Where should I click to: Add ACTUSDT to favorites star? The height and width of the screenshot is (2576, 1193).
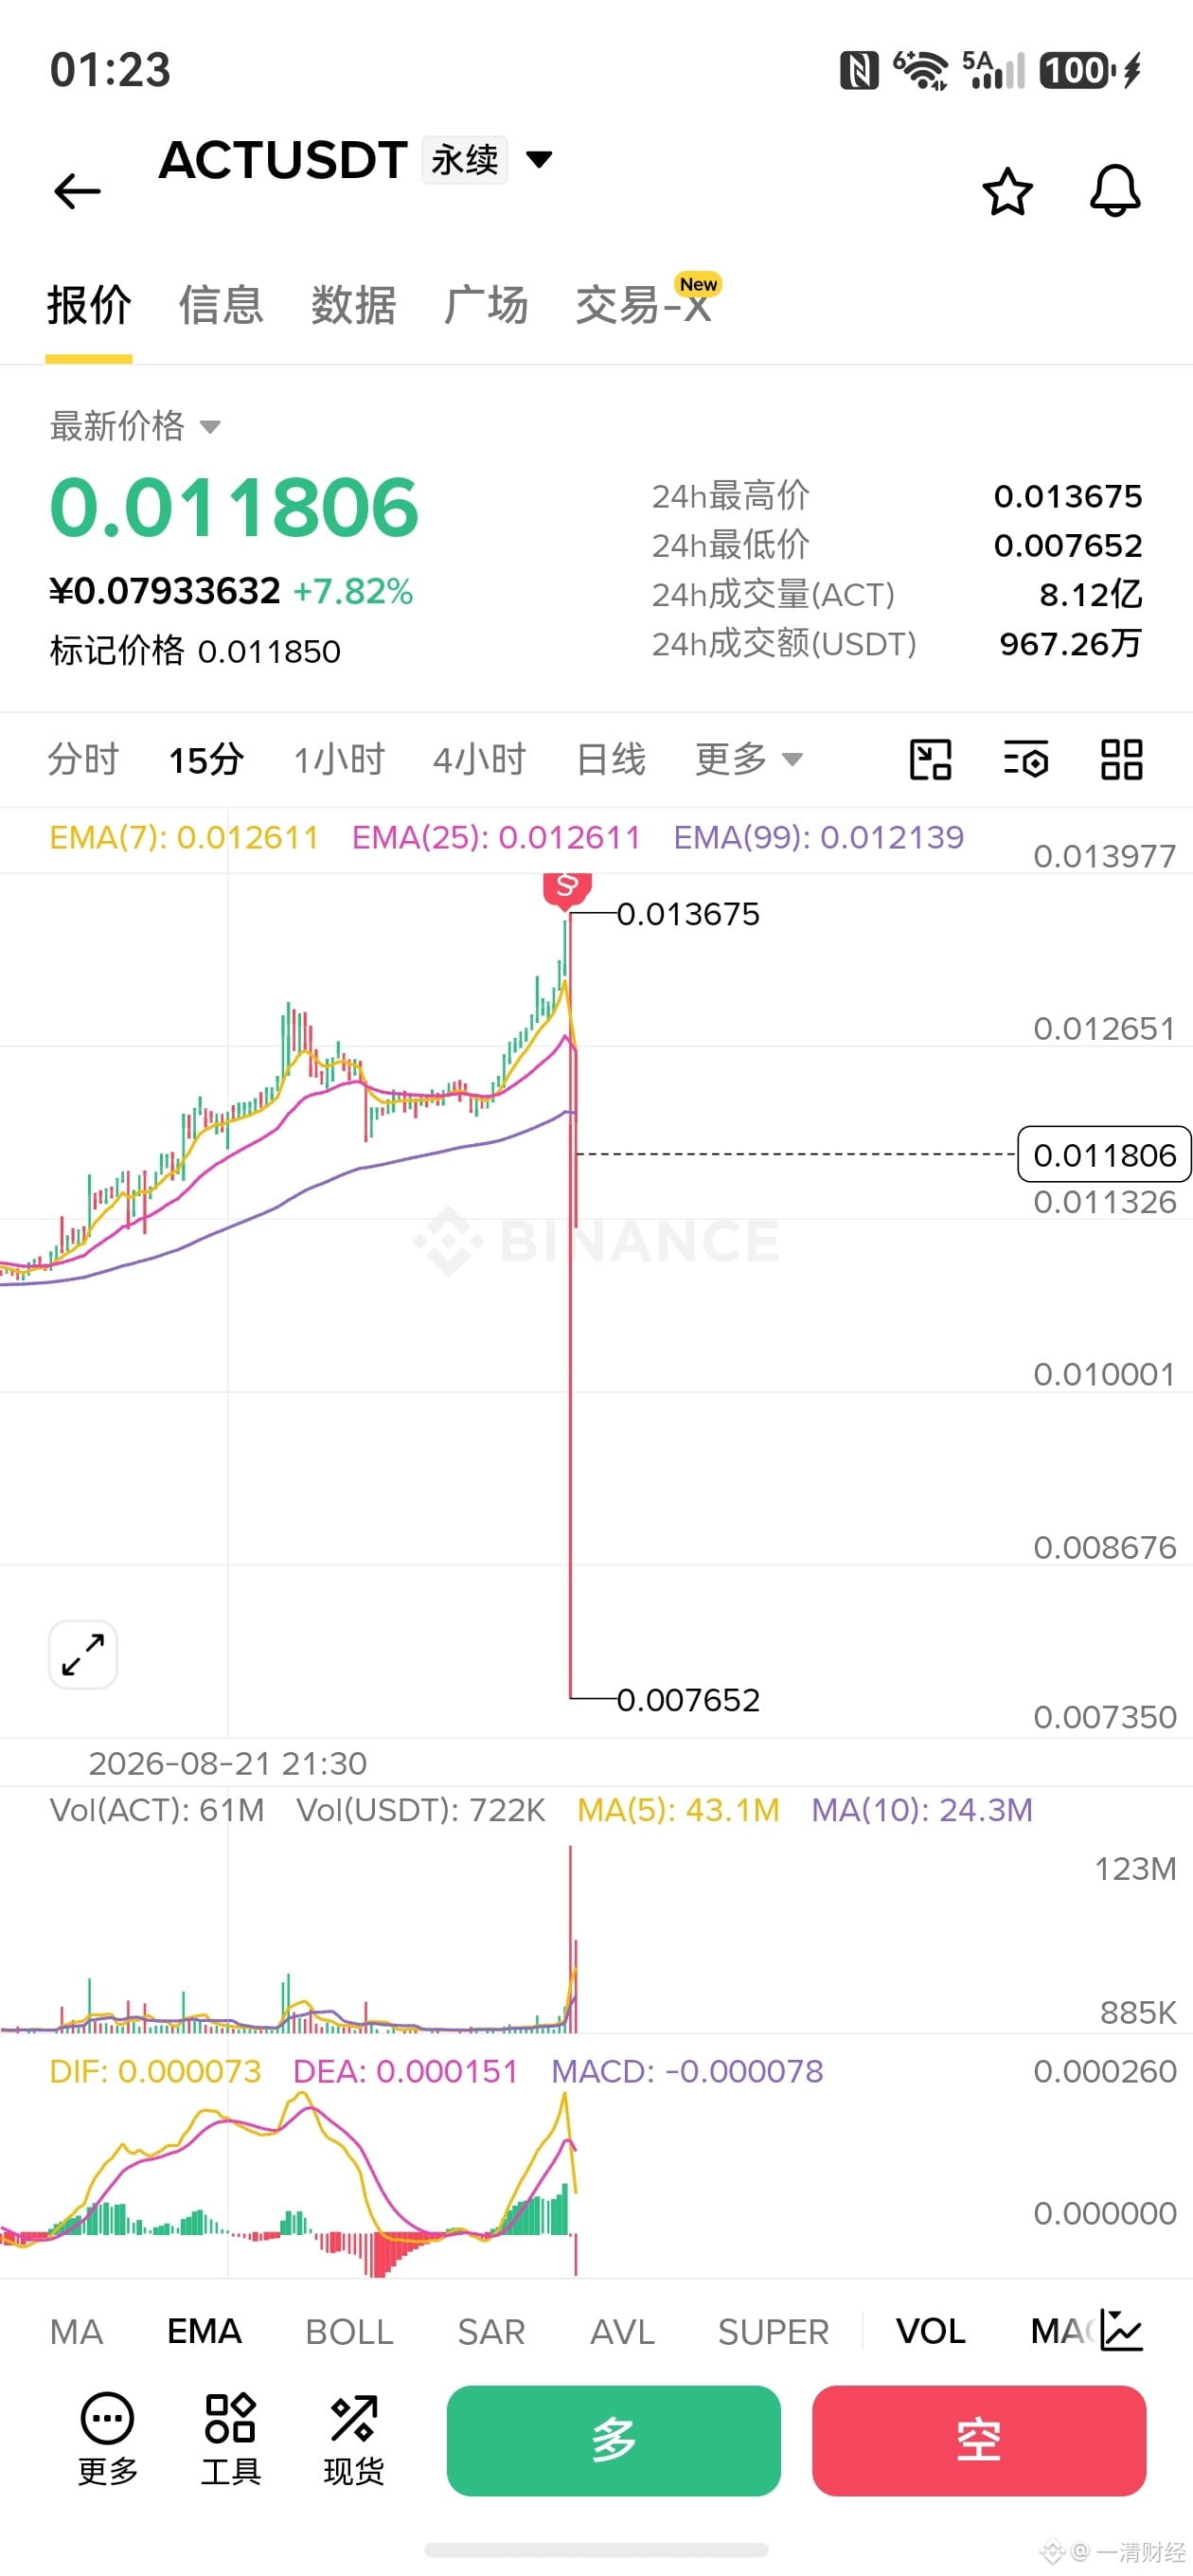[1007, 192]
